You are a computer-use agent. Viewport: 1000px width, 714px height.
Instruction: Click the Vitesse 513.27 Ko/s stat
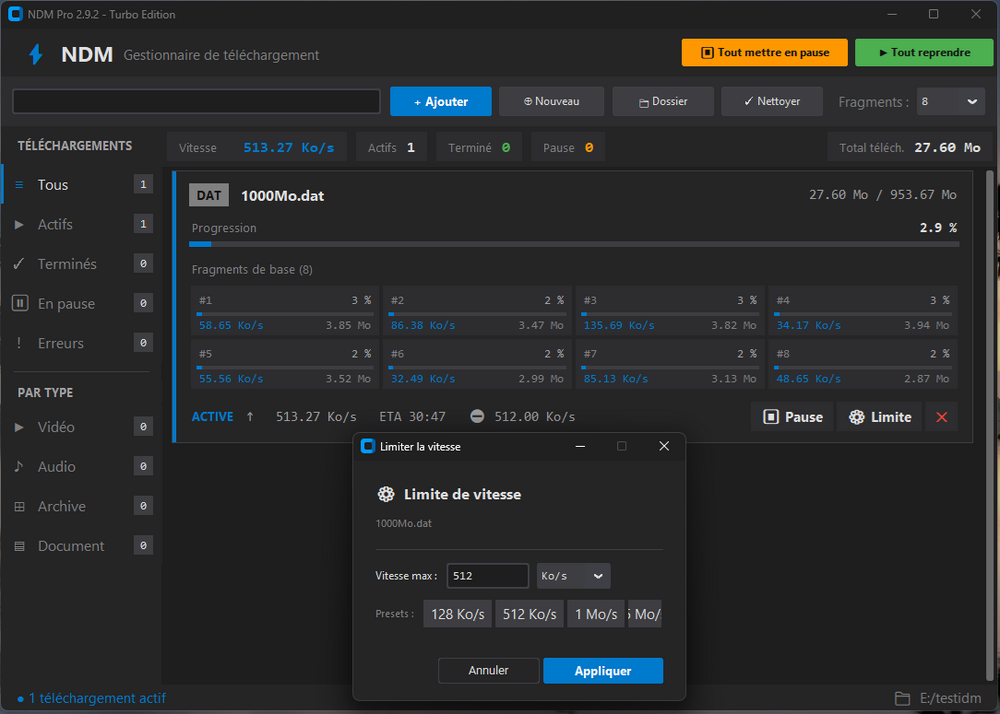point(257,147)
